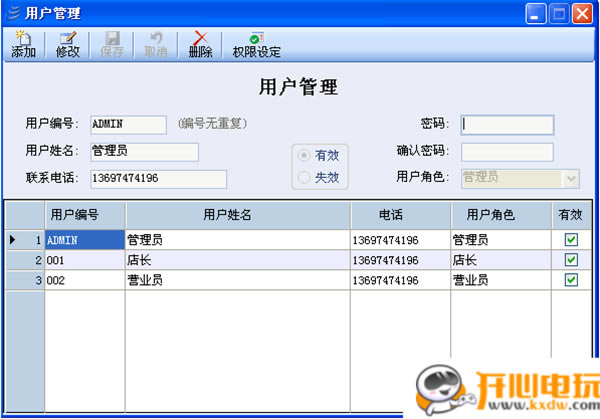Click the app logo icon in title bar

(14, 13)
